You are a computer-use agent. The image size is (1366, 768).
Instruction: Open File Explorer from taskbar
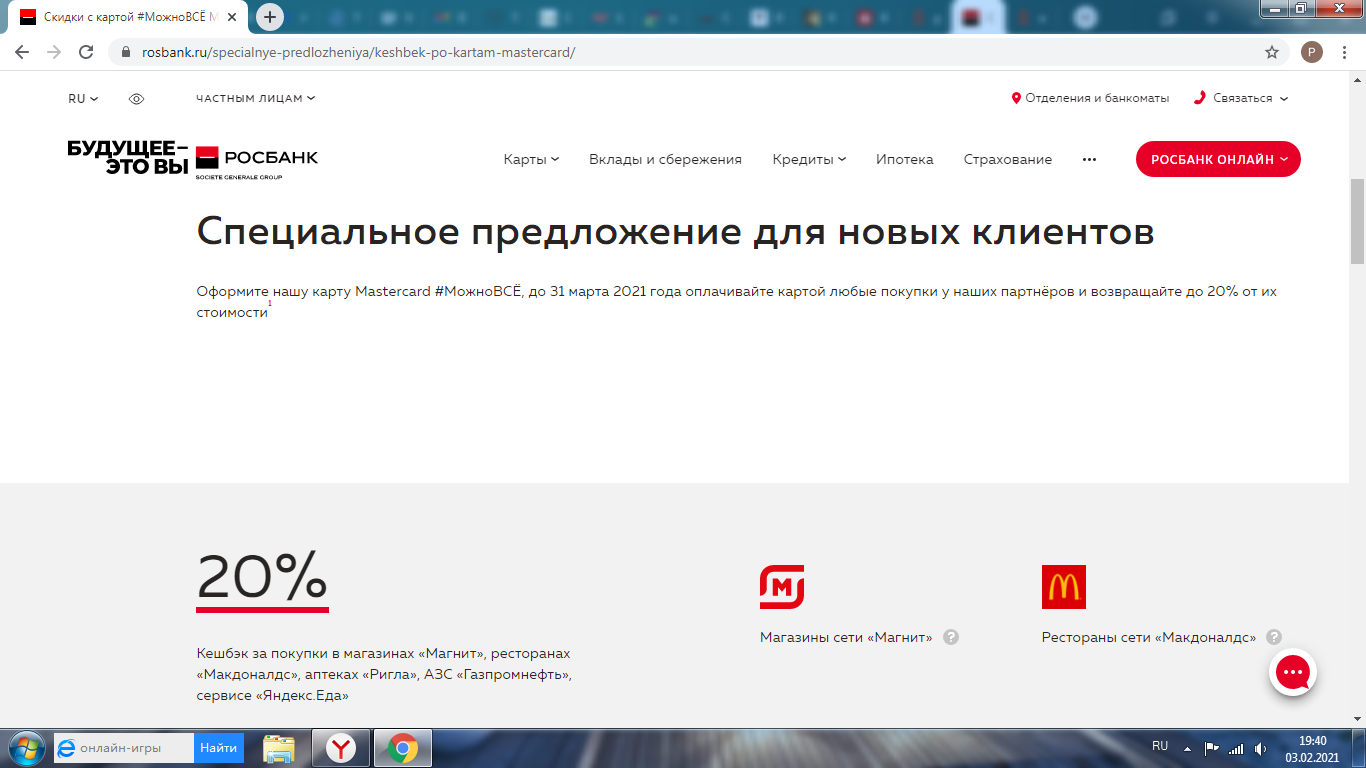tap(279, 748)
